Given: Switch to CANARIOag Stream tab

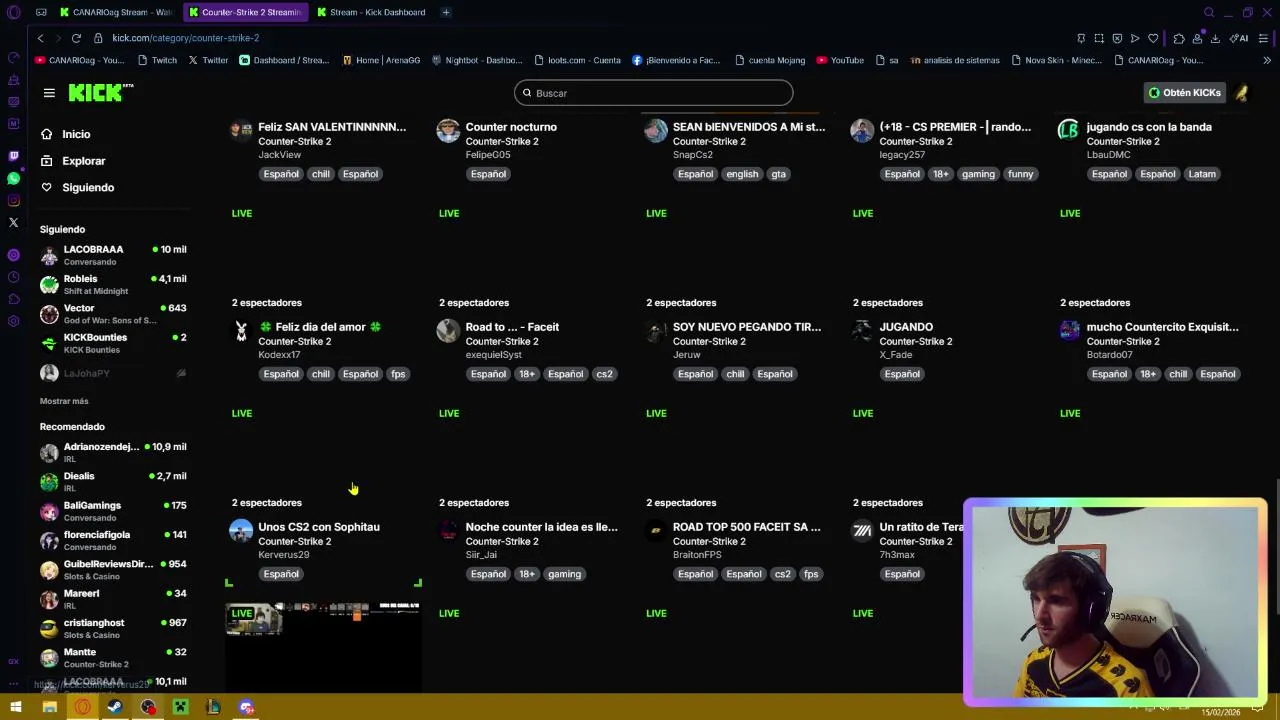Looking at the screenshot, I should click(115, 12).
